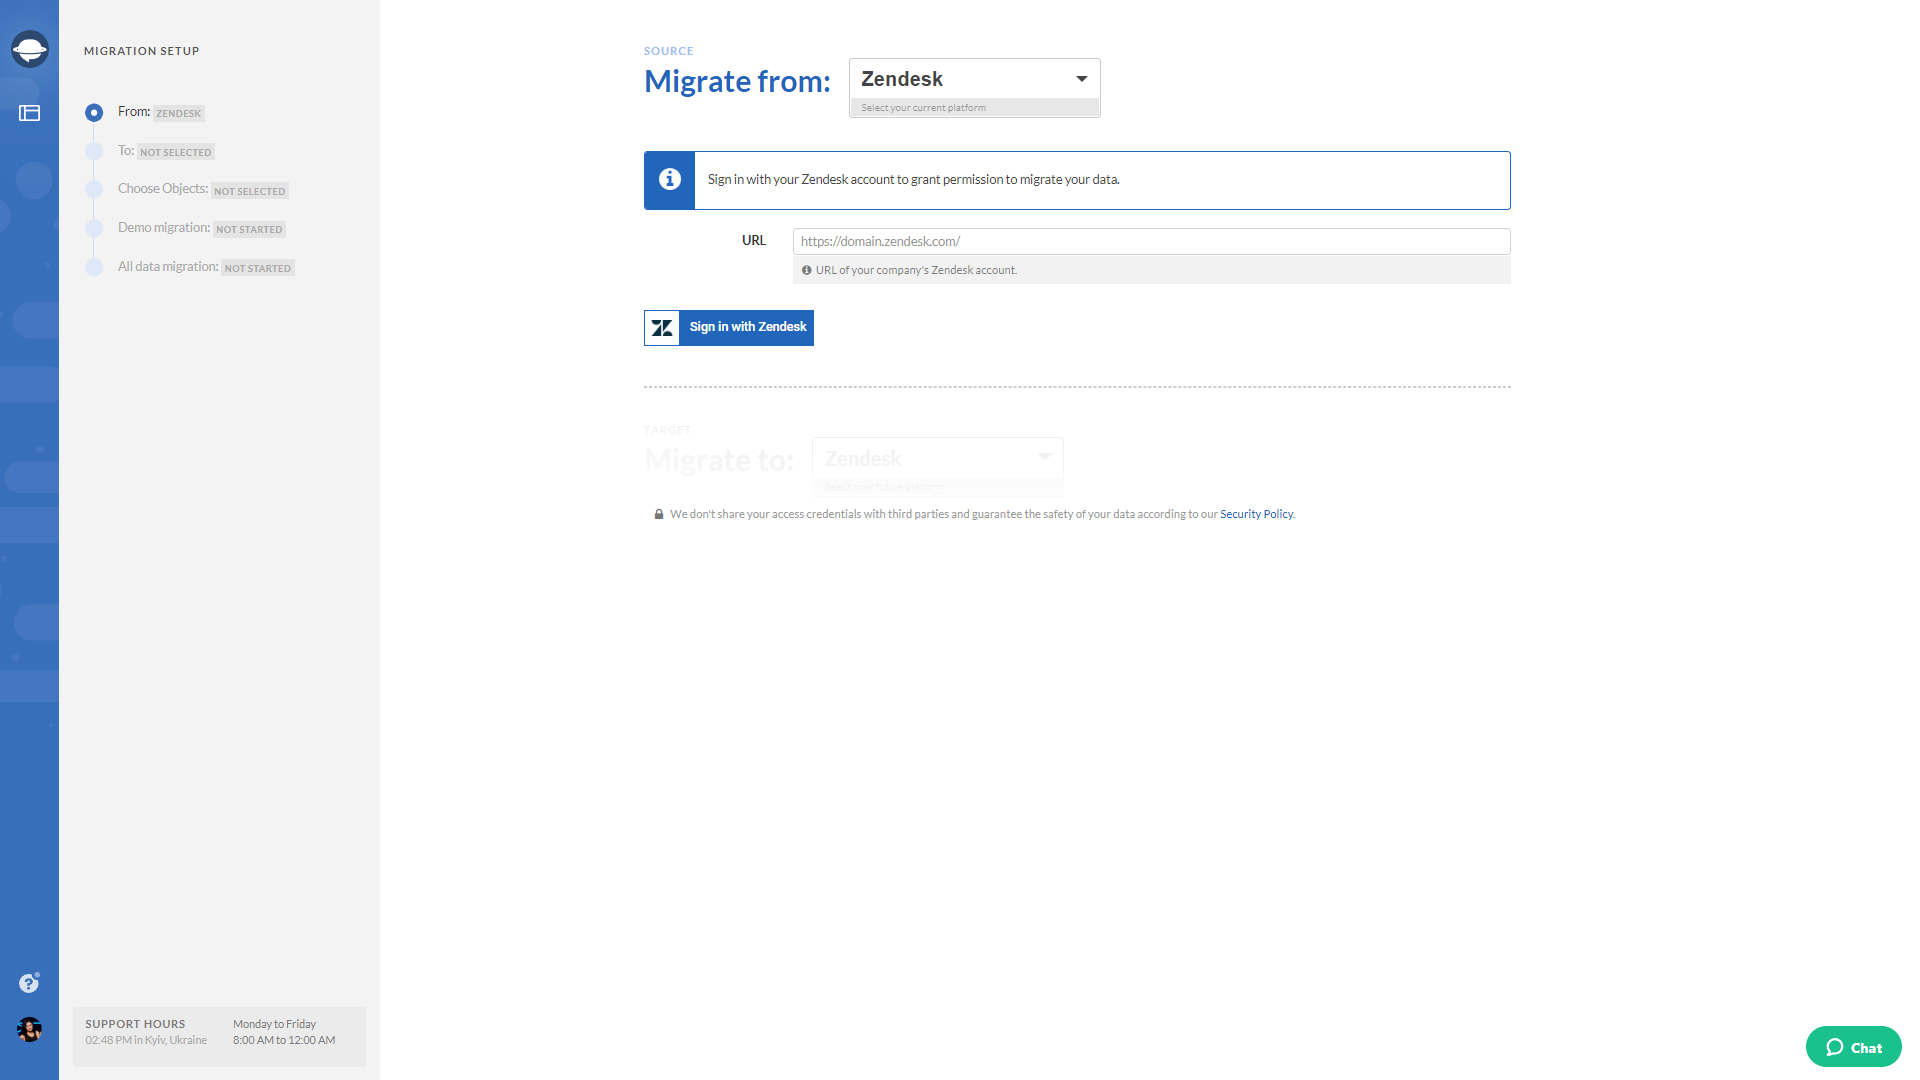
Task: Open the Security Policy link
Action: coord(1256,513)
